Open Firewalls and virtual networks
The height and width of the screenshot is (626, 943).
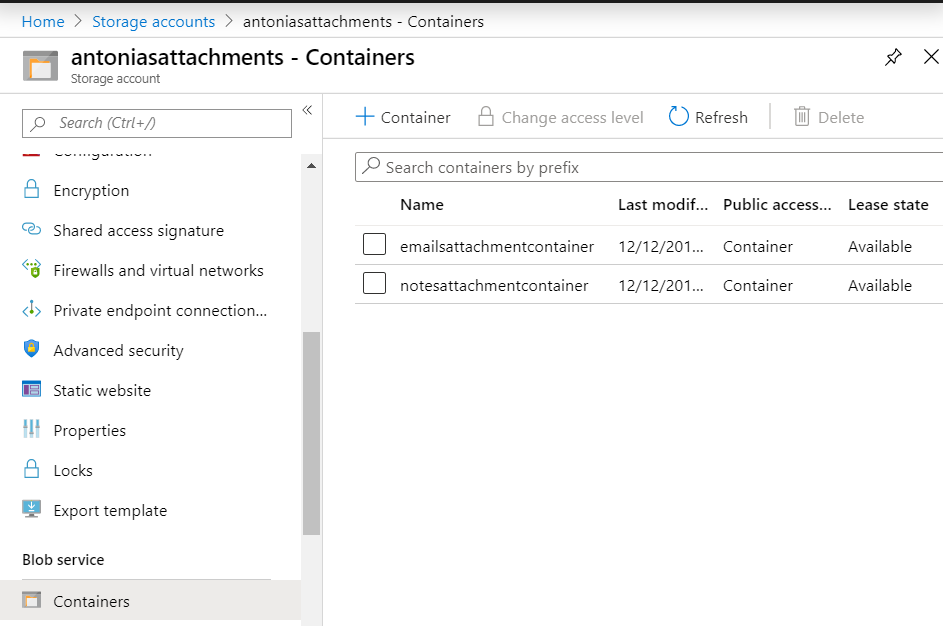[x=161, y=270]
